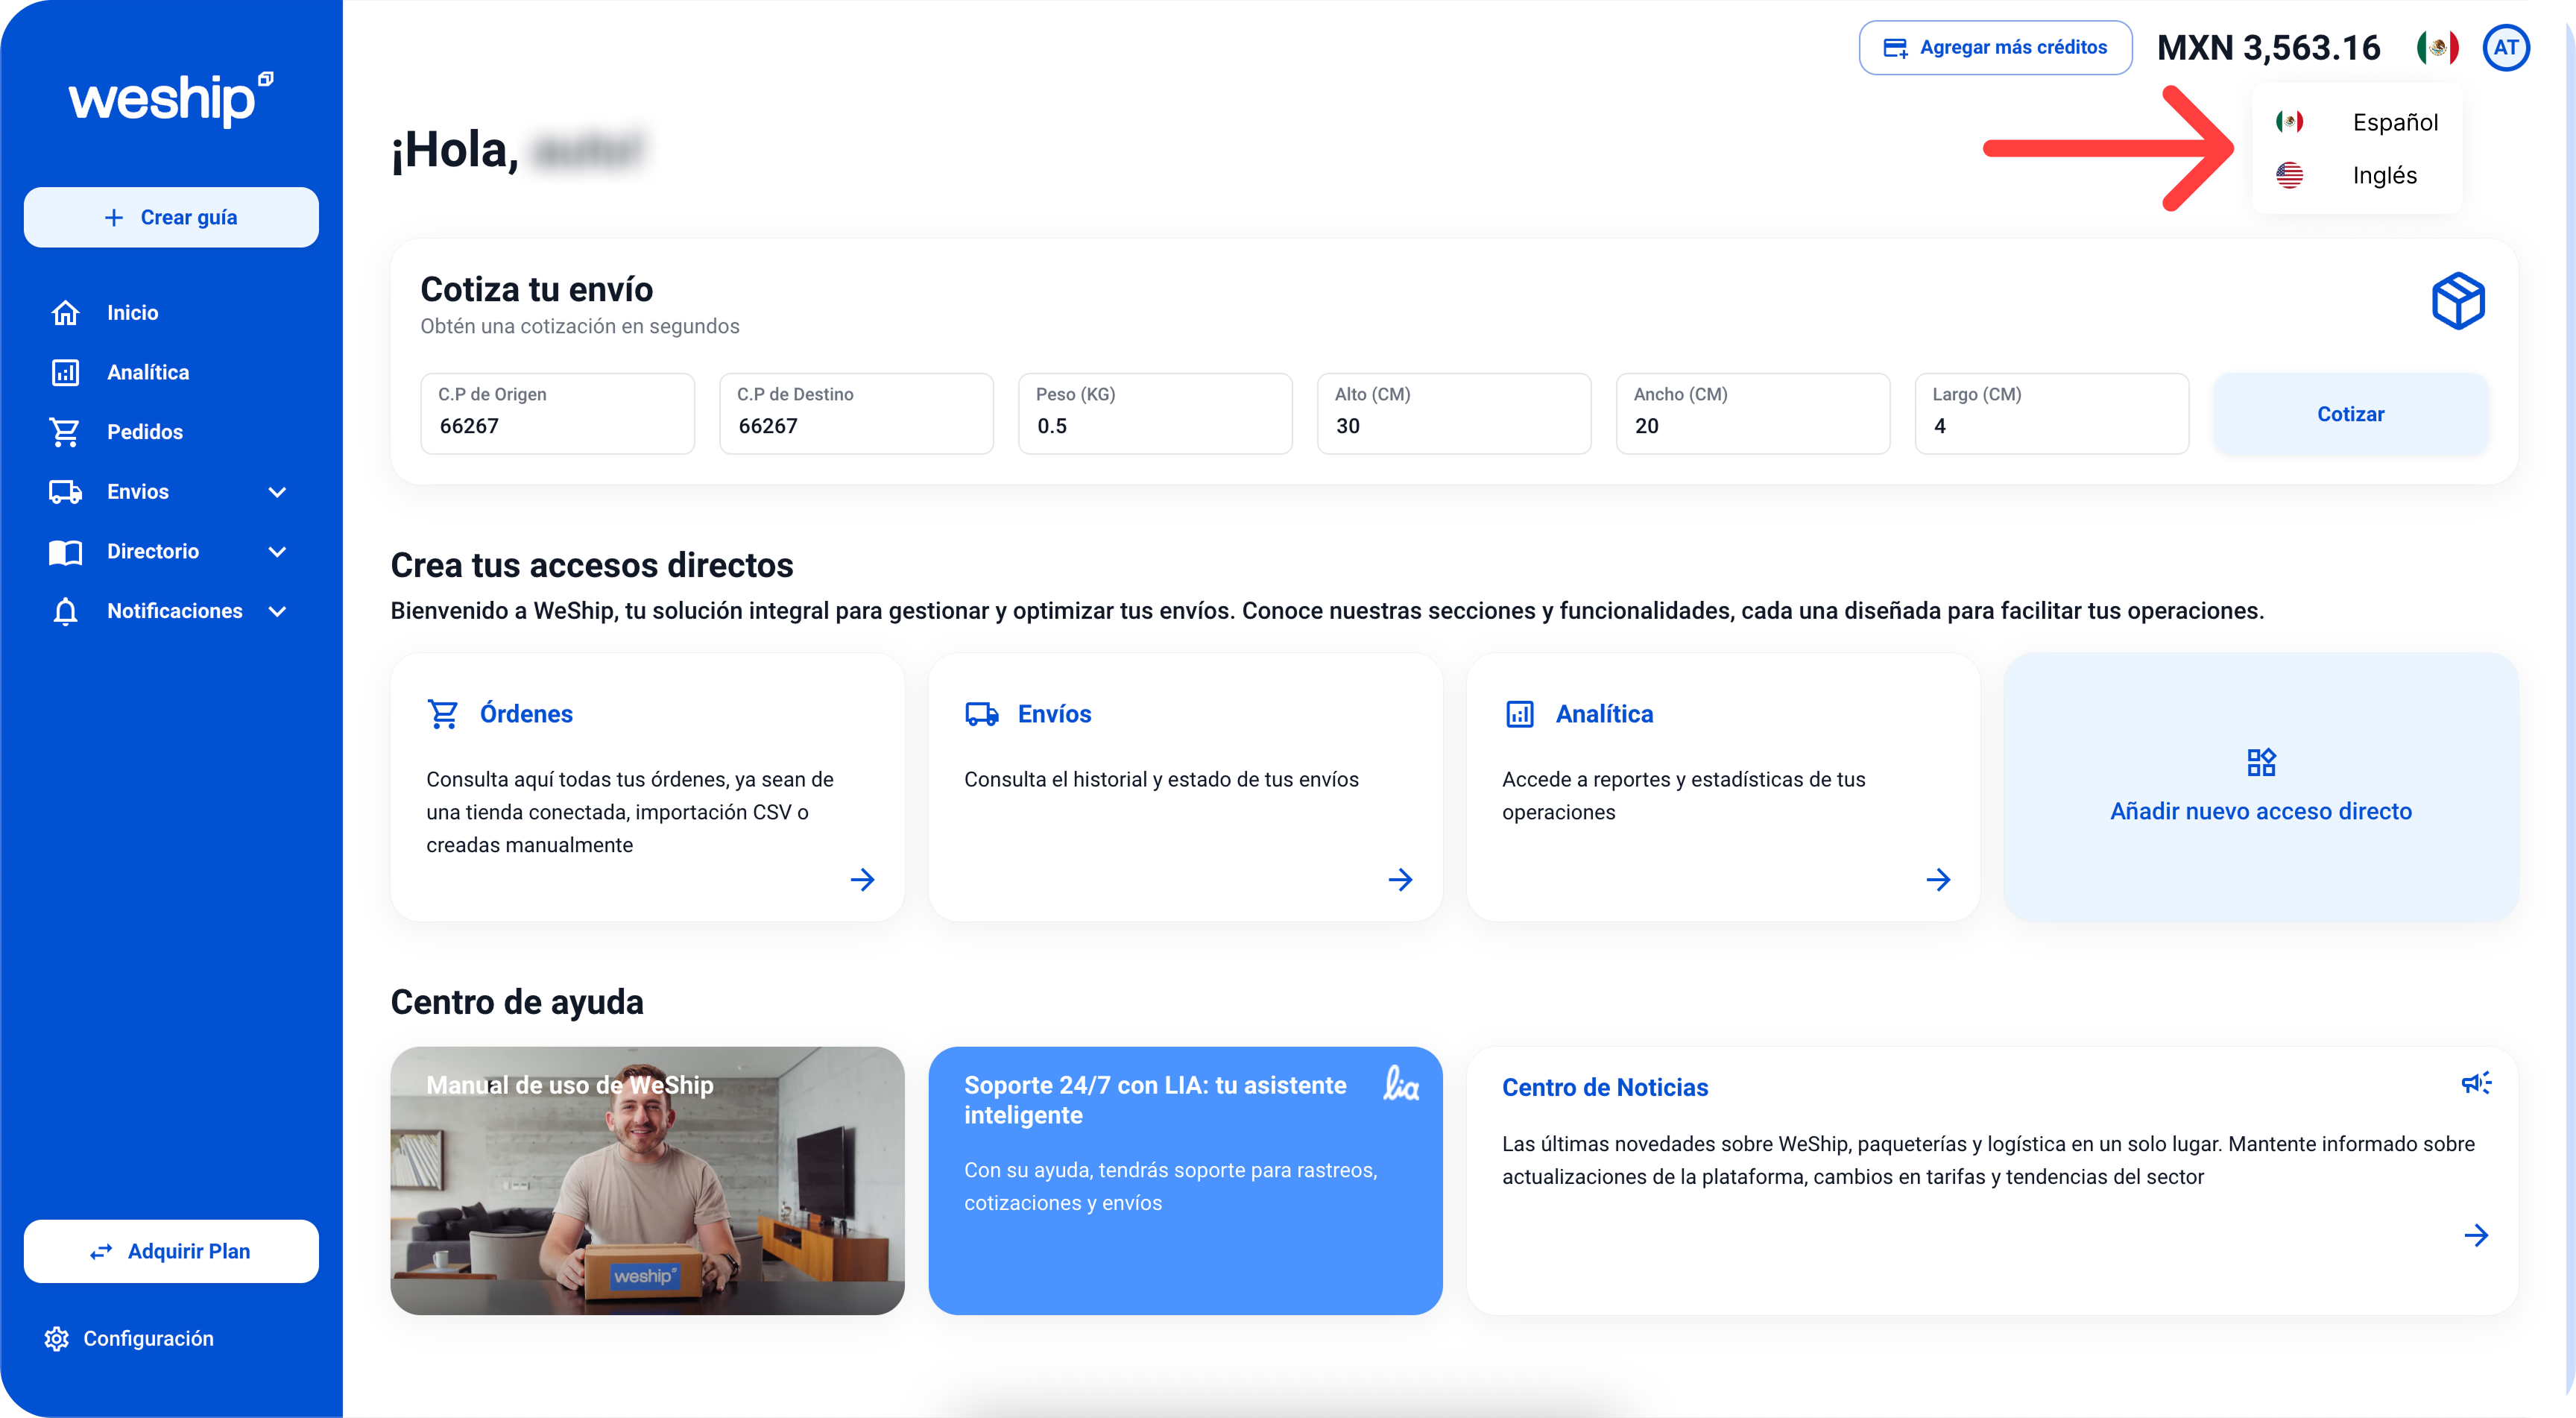Open Soporte 24/7 con LIA card

pos(1185,1180)
